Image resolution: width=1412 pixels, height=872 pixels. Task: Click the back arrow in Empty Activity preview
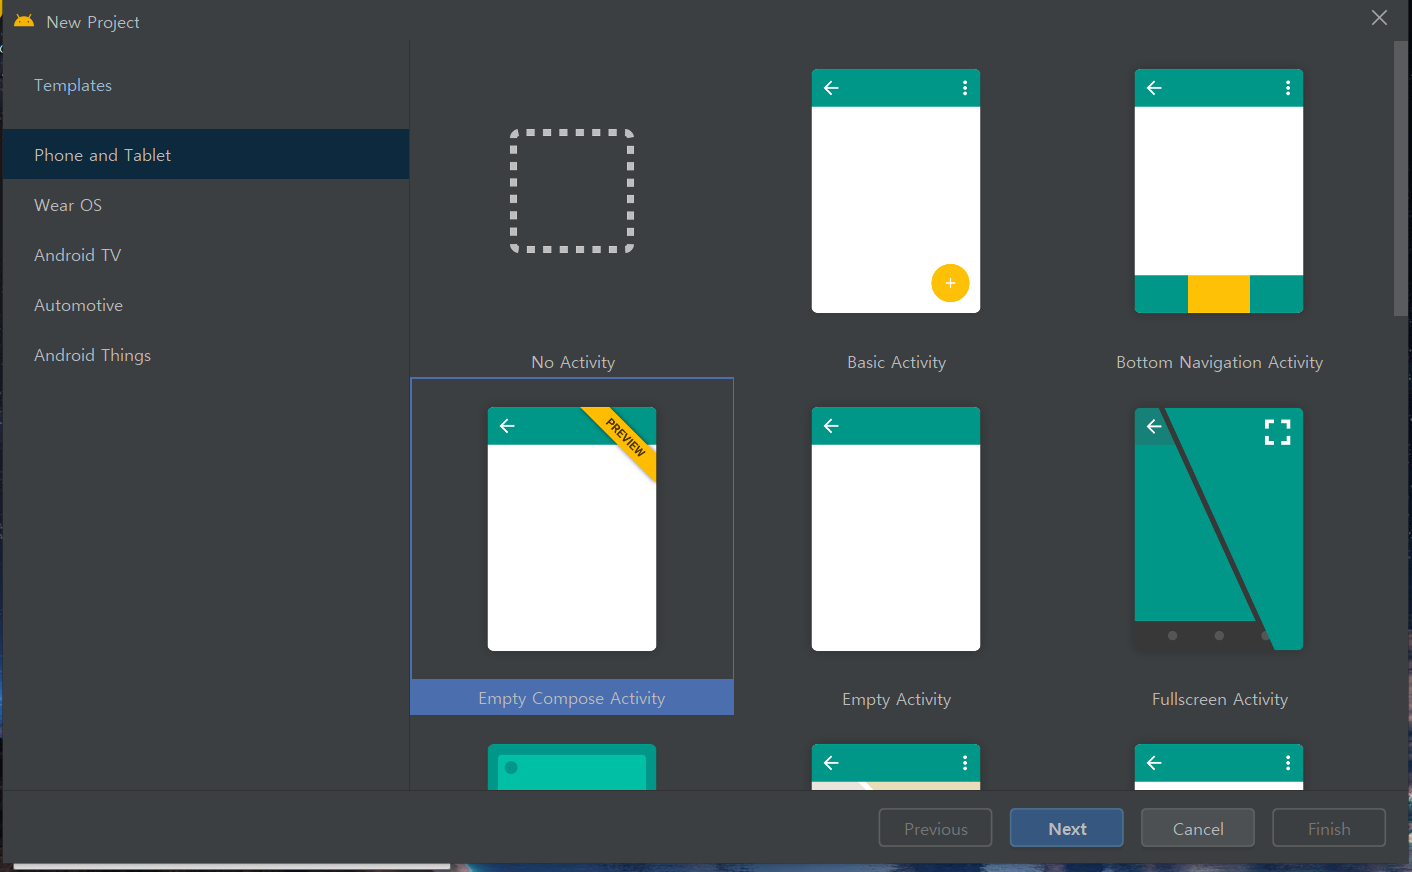[831, 426]
